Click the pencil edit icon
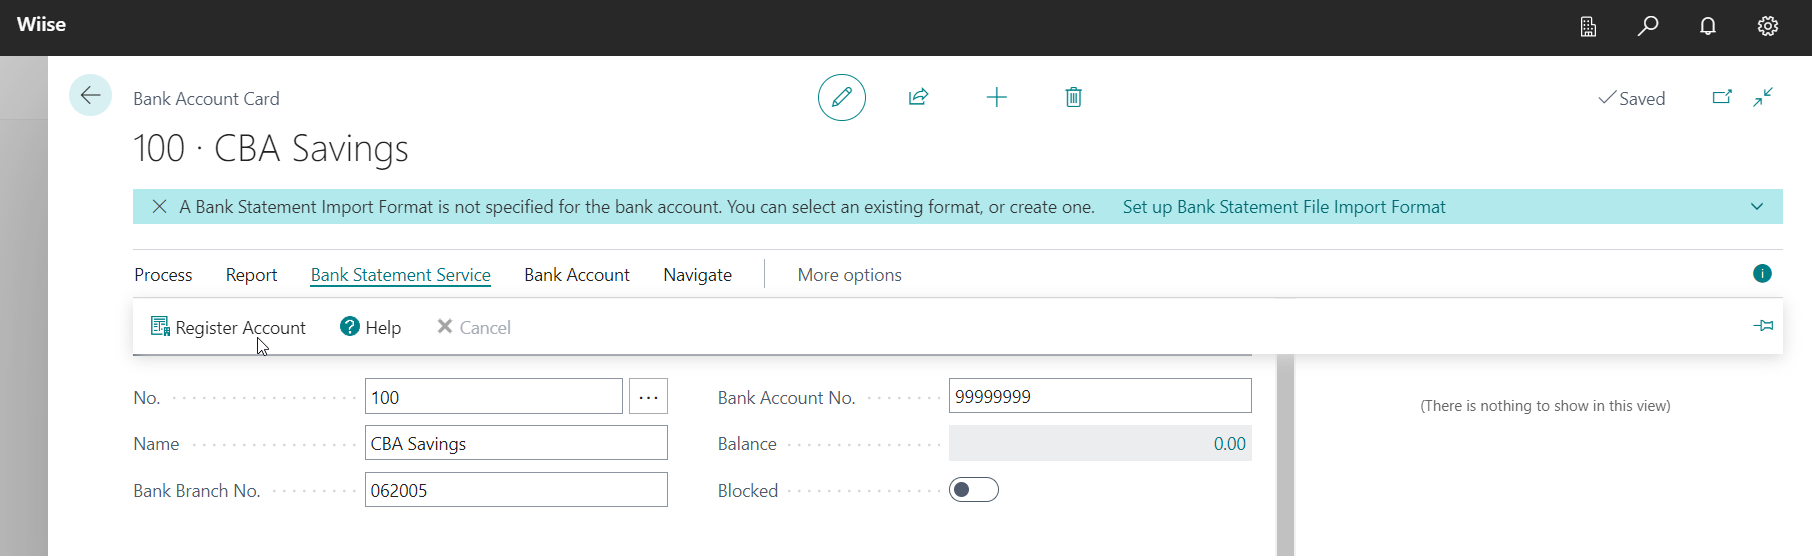This screenshot has height=556, width=1812. tap(841, 97)
